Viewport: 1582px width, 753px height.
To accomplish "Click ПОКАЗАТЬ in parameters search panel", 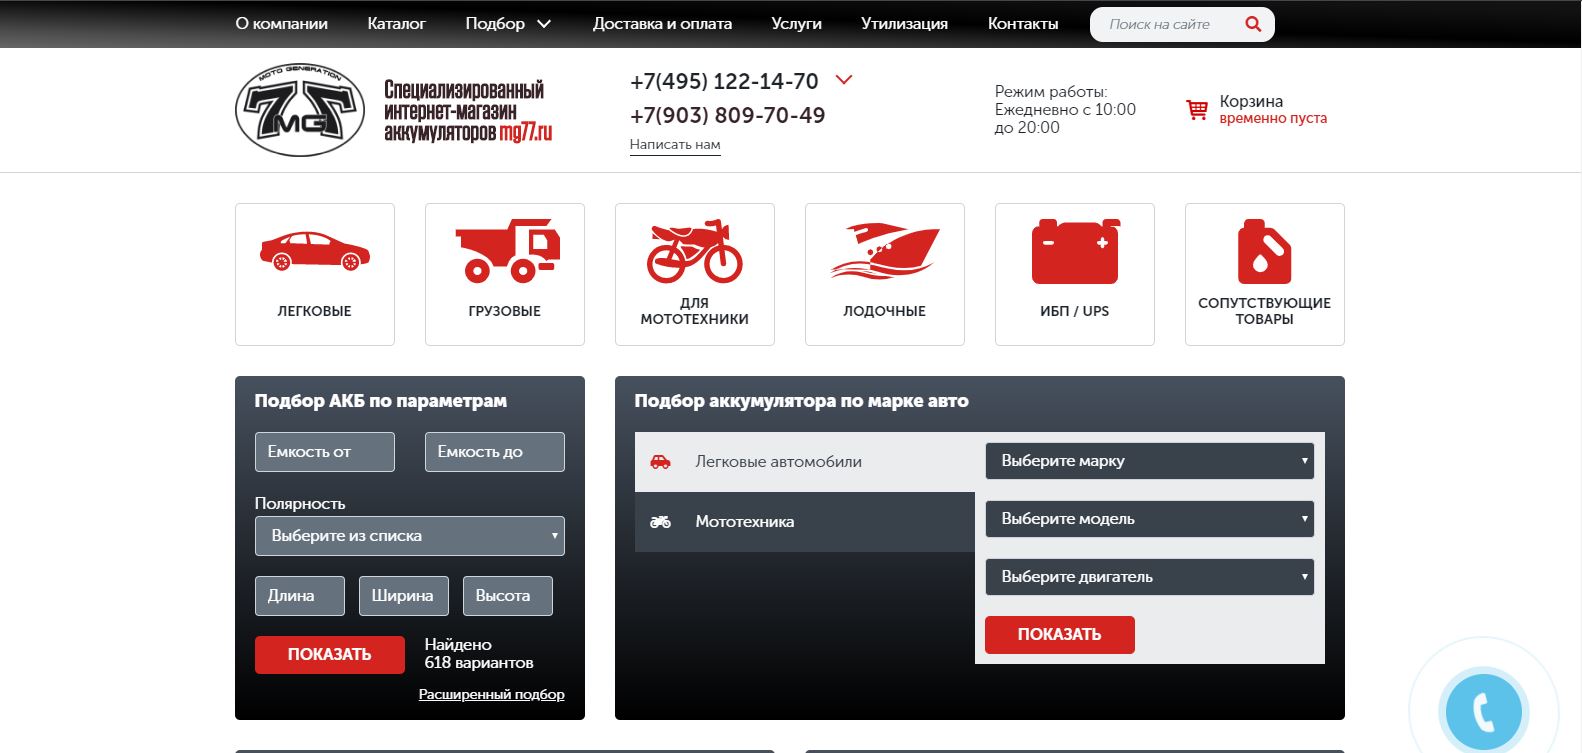I will point(330,655).
